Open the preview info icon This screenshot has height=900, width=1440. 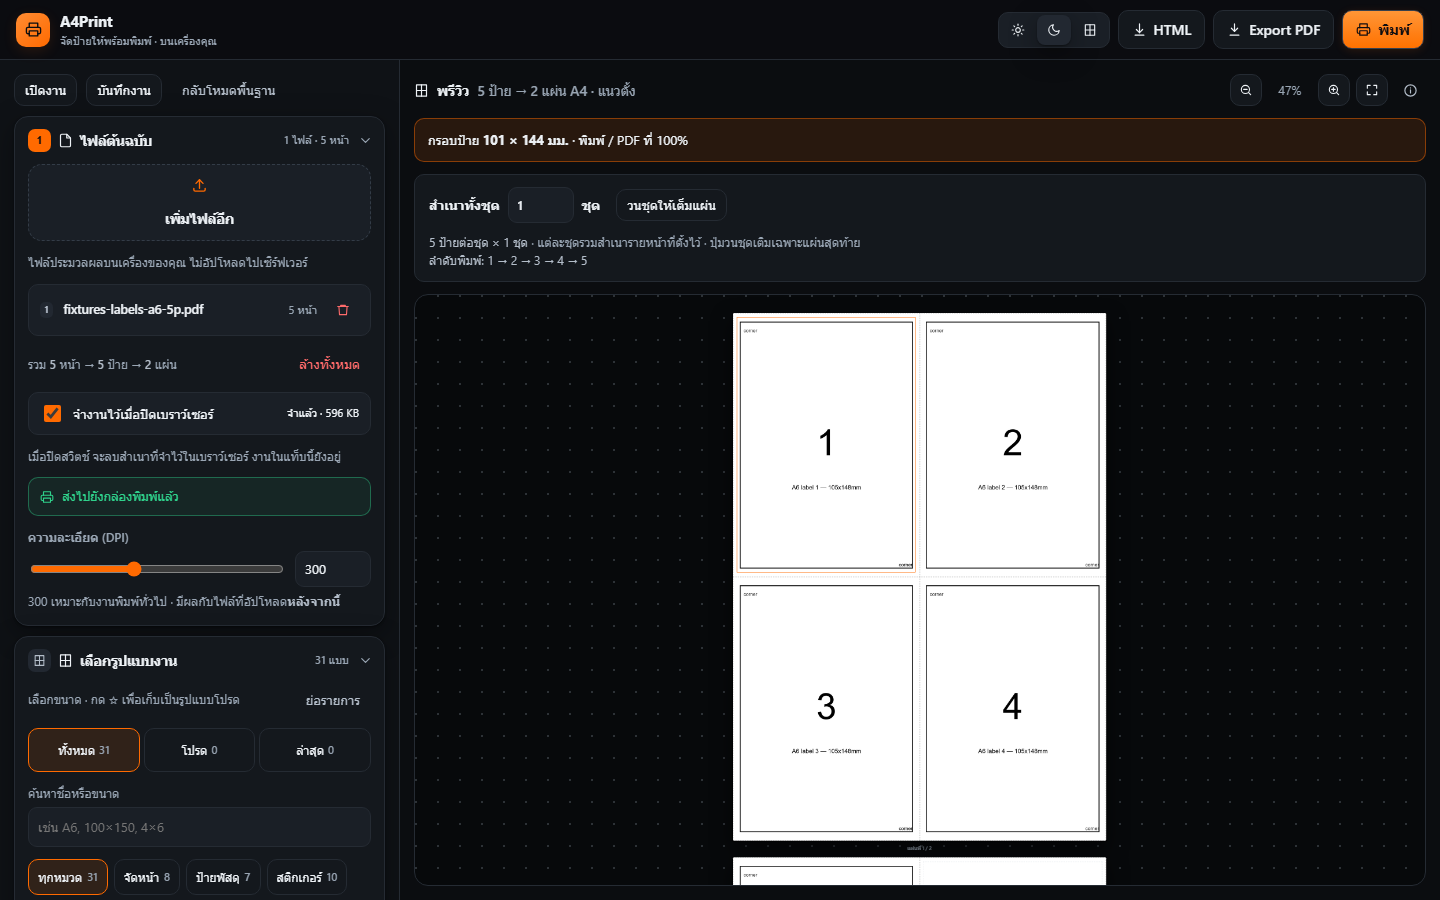1410,90
